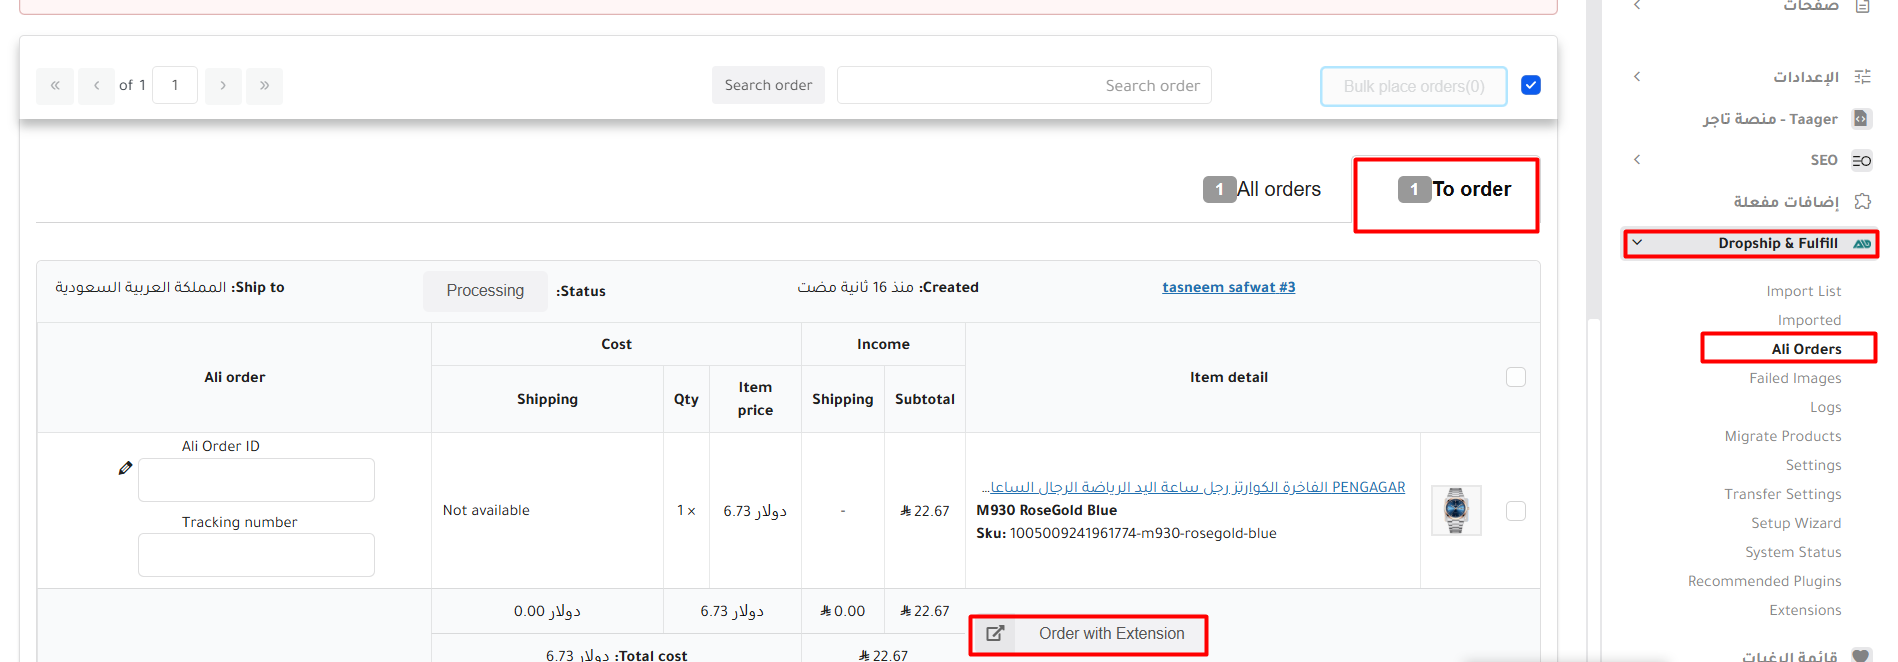1898x662 pixels.
Task: Click the Dropship & Fulfill logo icon
Action: tap(1861, 243)
